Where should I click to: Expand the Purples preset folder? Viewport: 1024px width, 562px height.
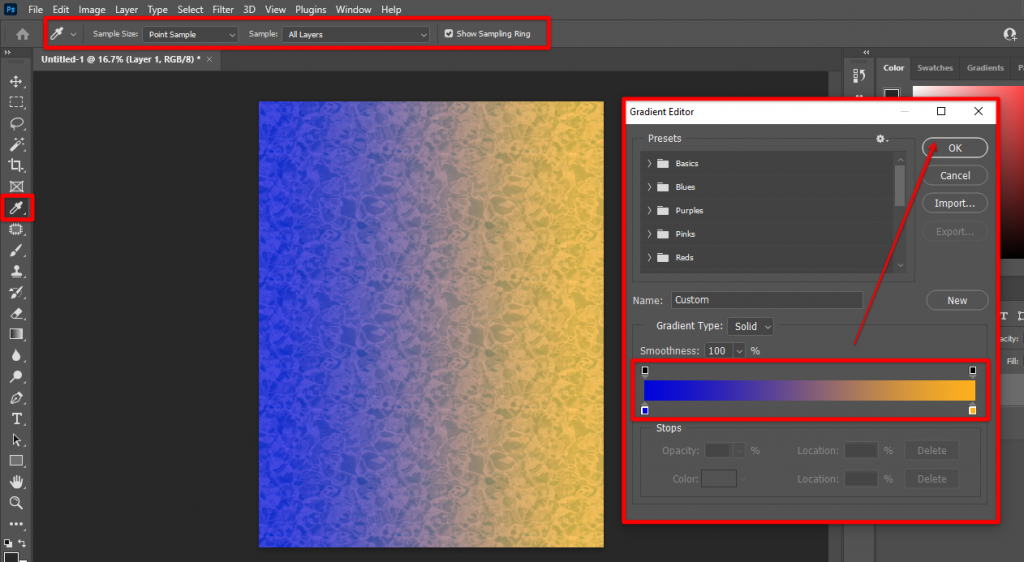pyautogui.click(x=650, y=211)
